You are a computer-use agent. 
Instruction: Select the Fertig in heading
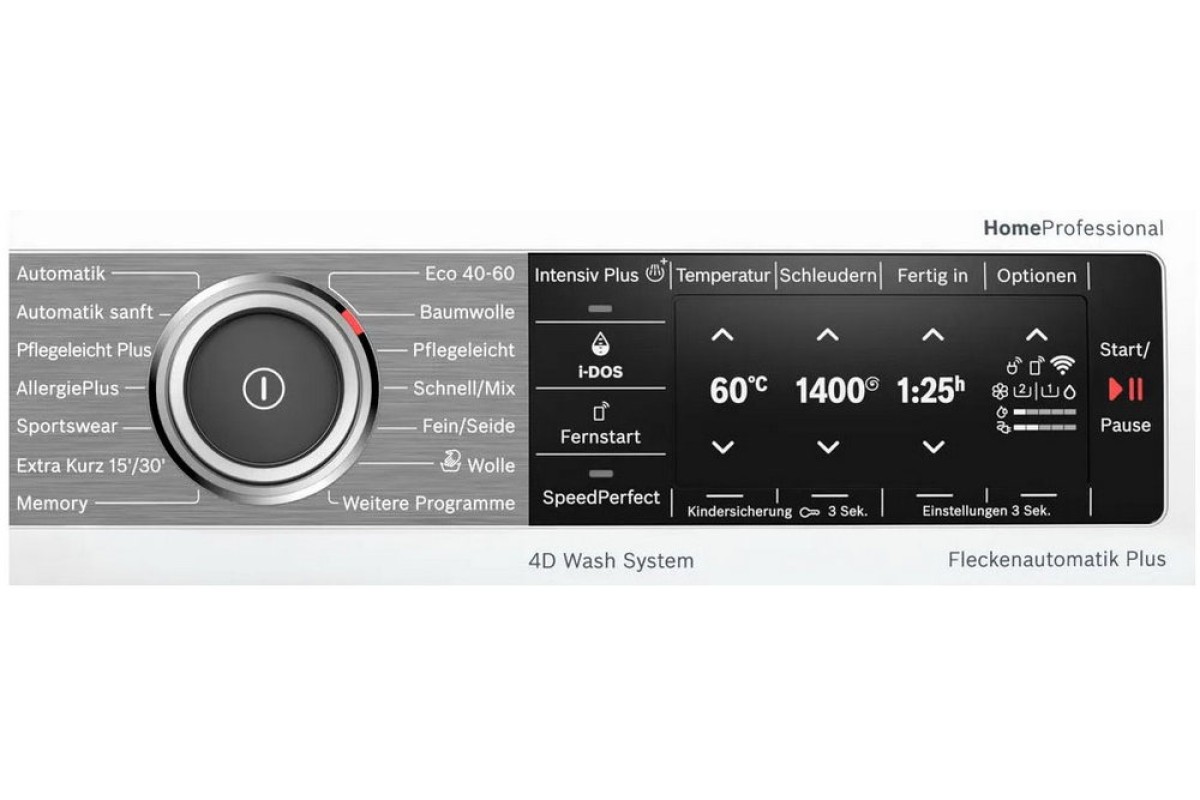click(932, 275)
